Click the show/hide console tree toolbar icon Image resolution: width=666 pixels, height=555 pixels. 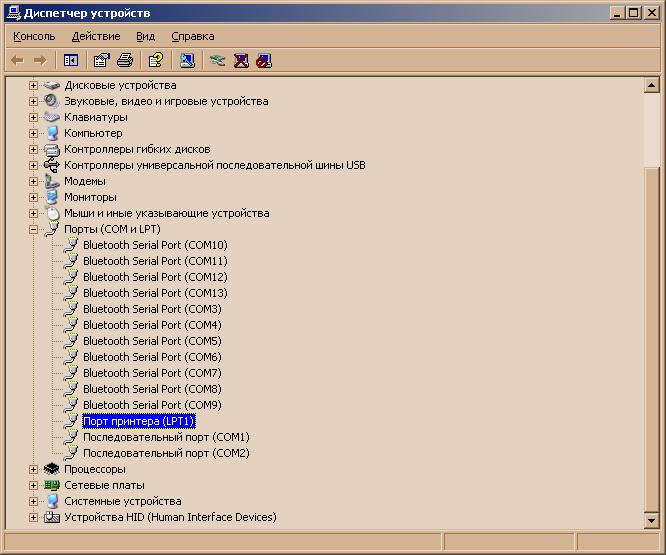click(x=71, y=60)
